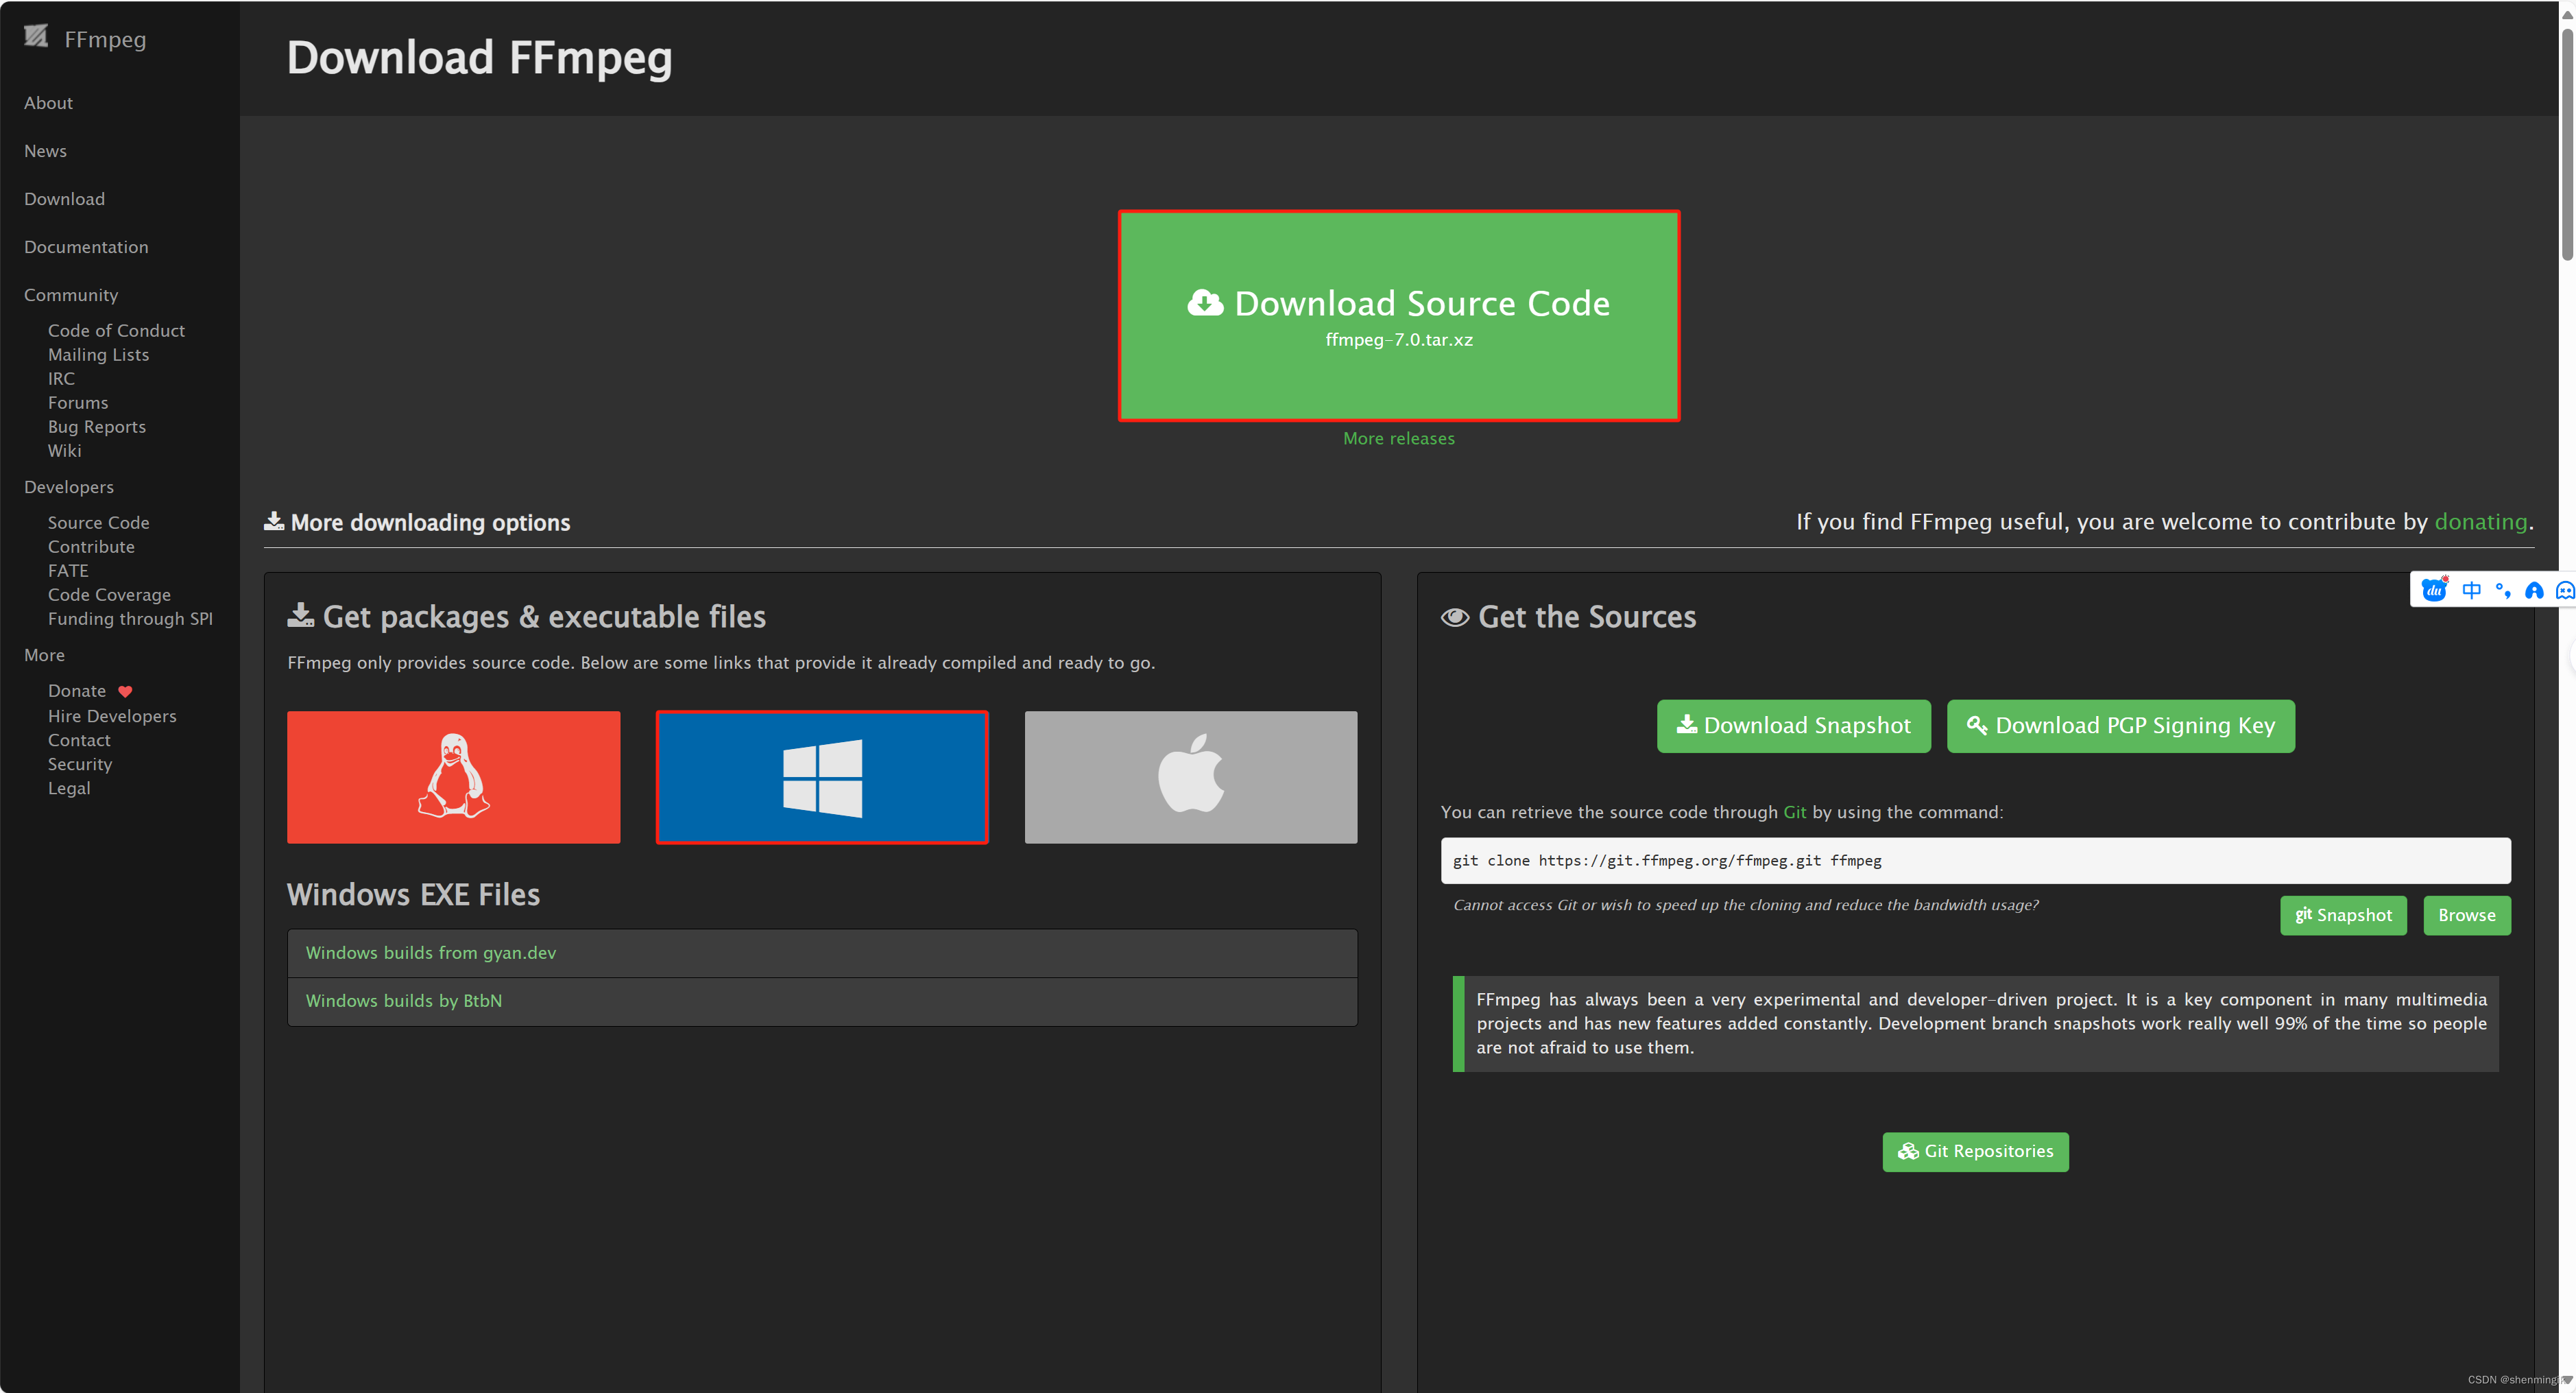2576x1393 pixels.
Task: Open the Linux packages tile with penguin
Action: tap(453, 777)
